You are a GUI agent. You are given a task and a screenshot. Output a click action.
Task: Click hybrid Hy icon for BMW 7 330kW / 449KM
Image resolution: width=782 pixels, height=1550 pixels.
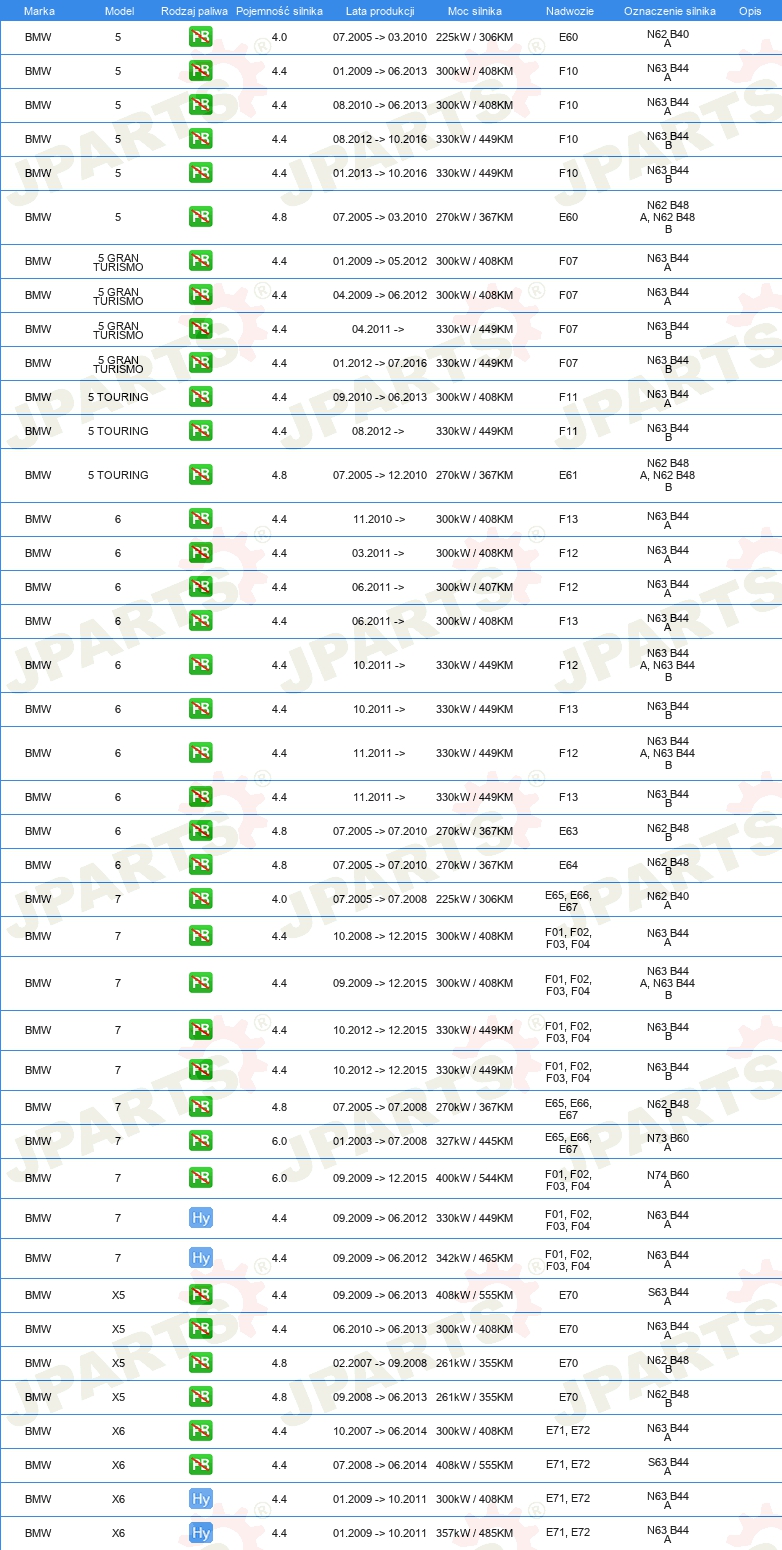pyautogui.click(x=200, y=1218)
